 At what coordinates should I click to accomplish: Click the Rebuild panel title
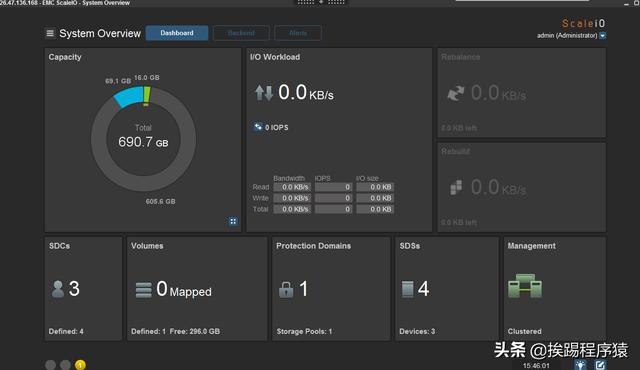(x=456, y=151)
